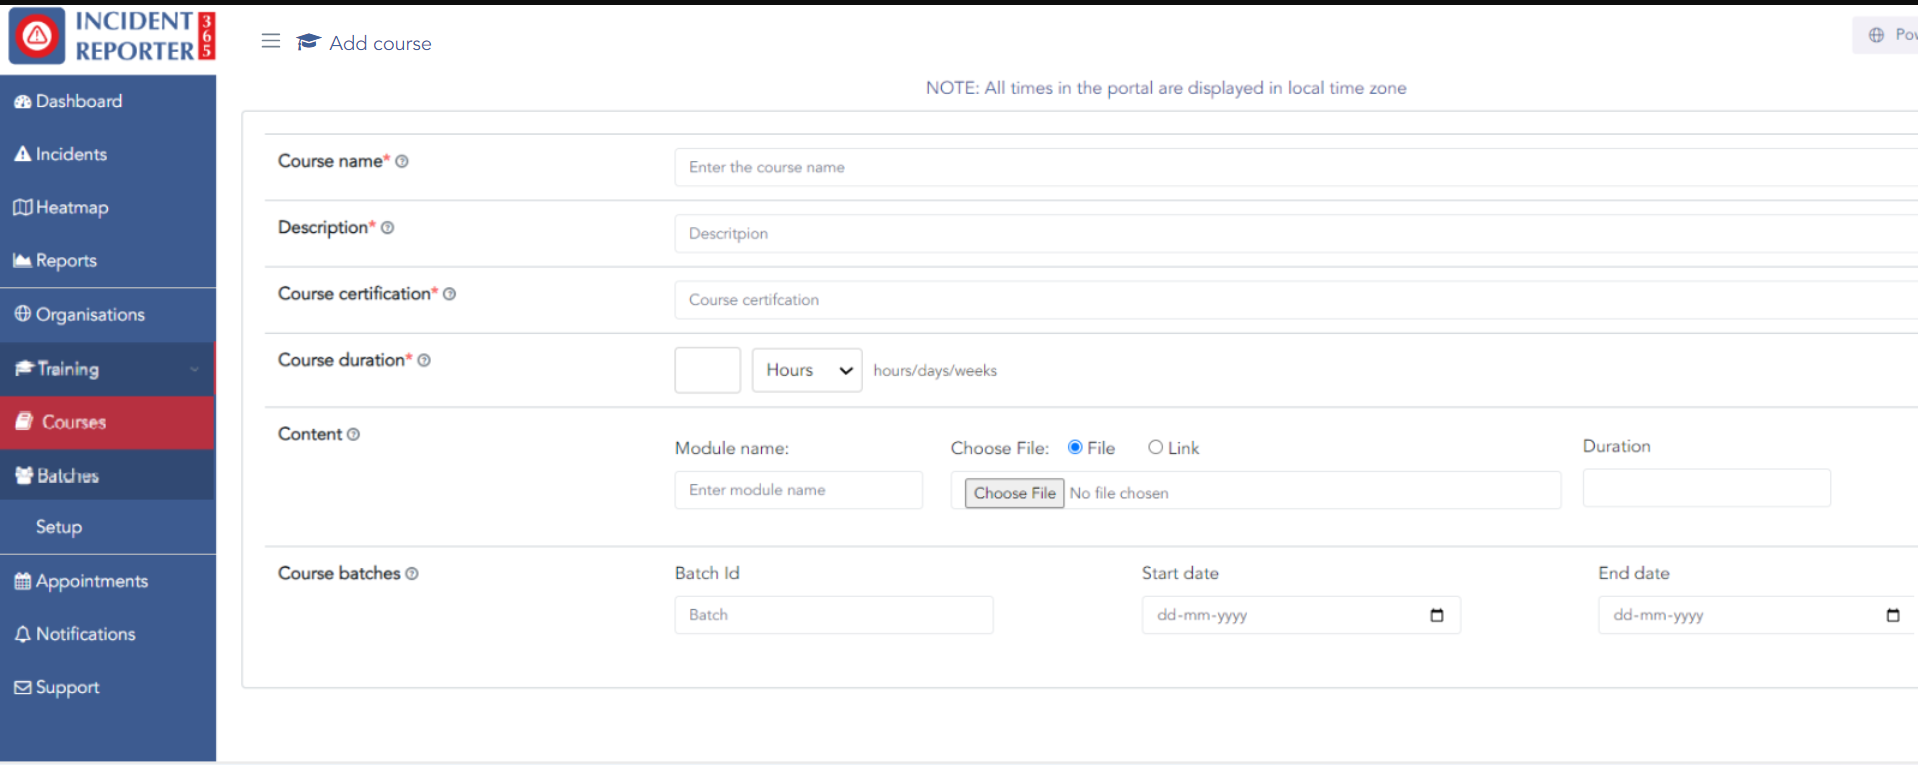
Task: Click the Course name help info icon
Action: (x=402, y=162)
